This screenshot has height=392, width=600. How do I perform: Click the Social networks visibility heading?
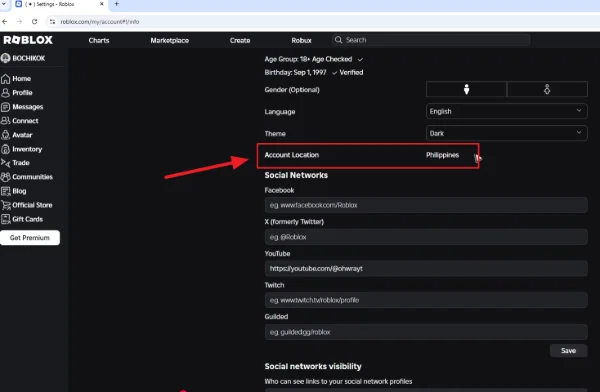click(313, 366)
